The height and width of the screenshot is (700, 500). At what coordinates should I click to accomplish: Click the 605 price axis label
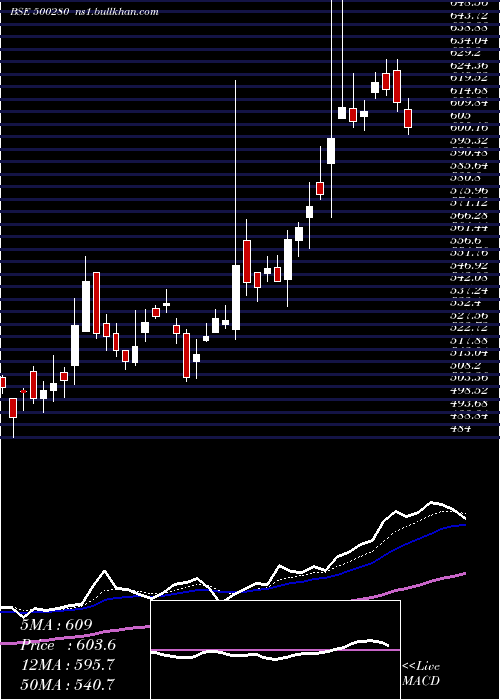[460, 115]
